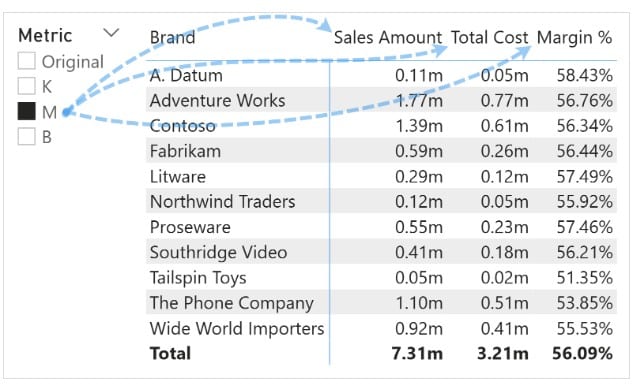Select the Proseware row
The image size is (638, 387).
(381, 227)
